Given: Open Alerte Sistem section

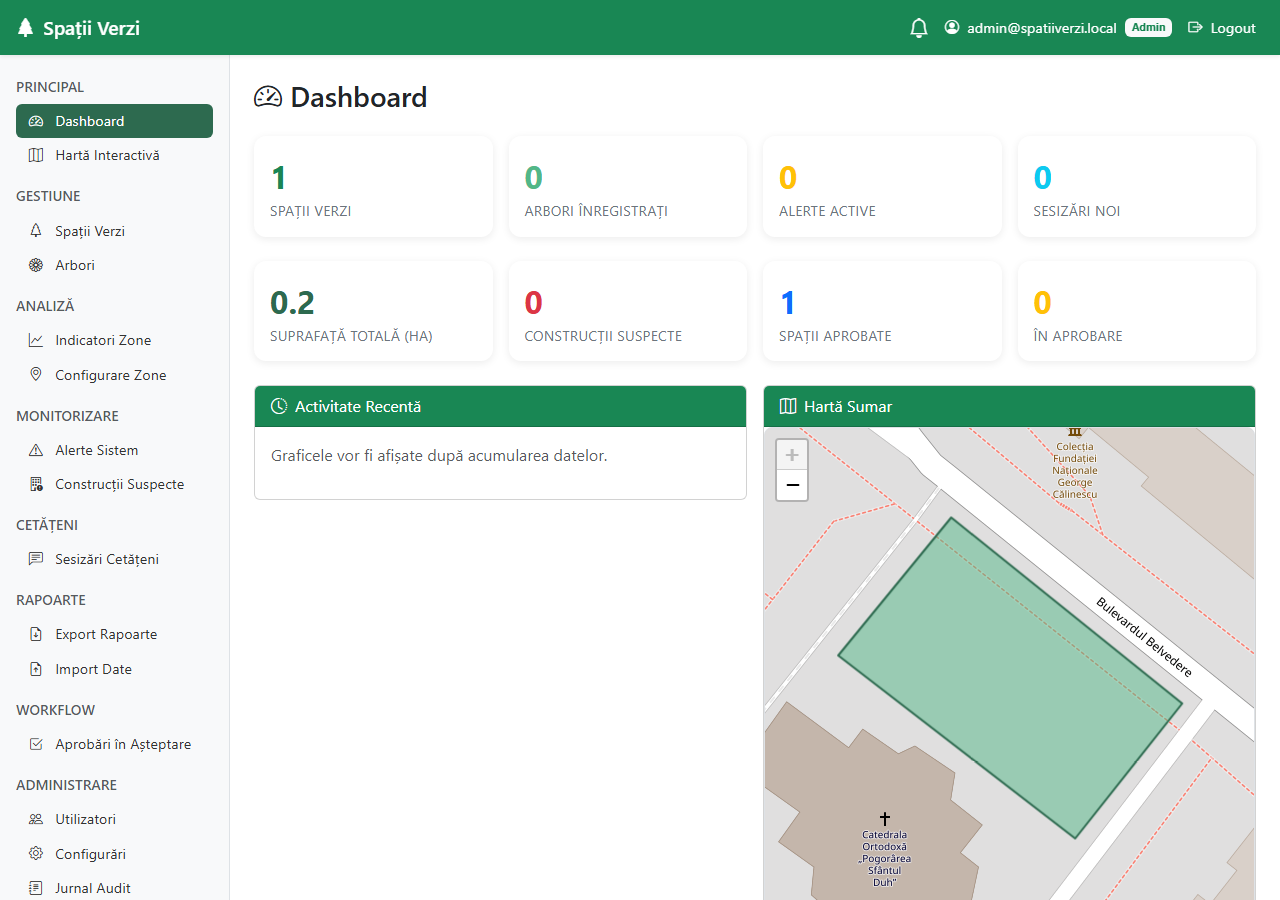Looking at the screenshot, I should pos(114,450).
